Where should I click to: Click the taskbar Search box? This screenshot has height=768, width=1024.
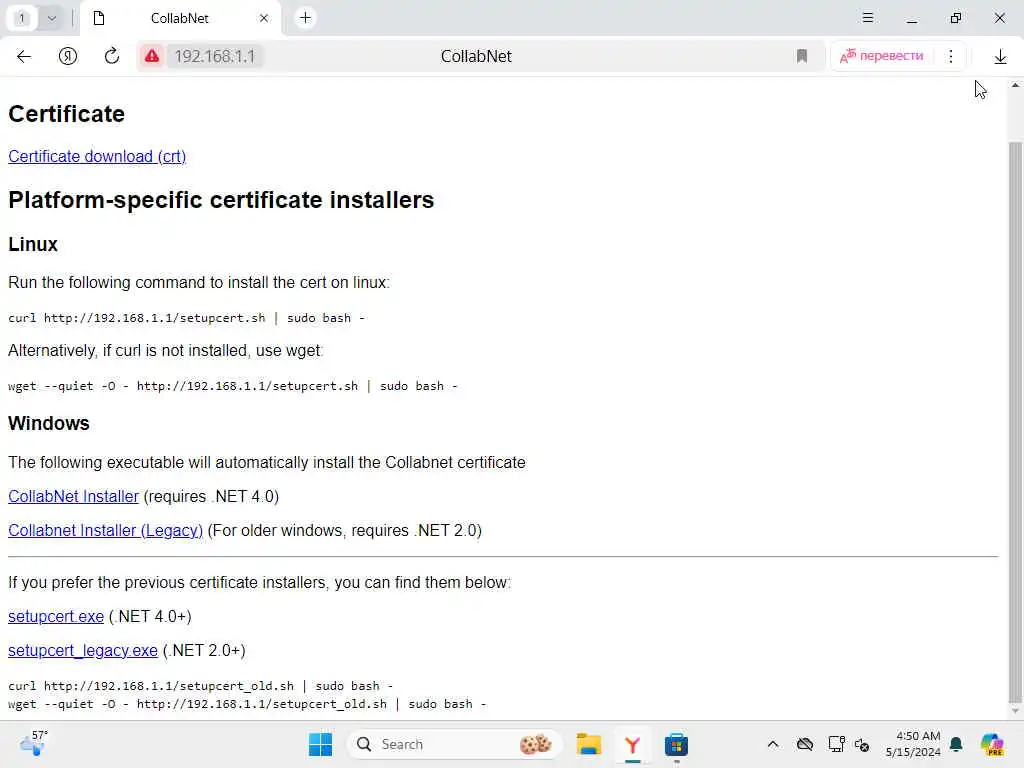click(x=456, y=744)
